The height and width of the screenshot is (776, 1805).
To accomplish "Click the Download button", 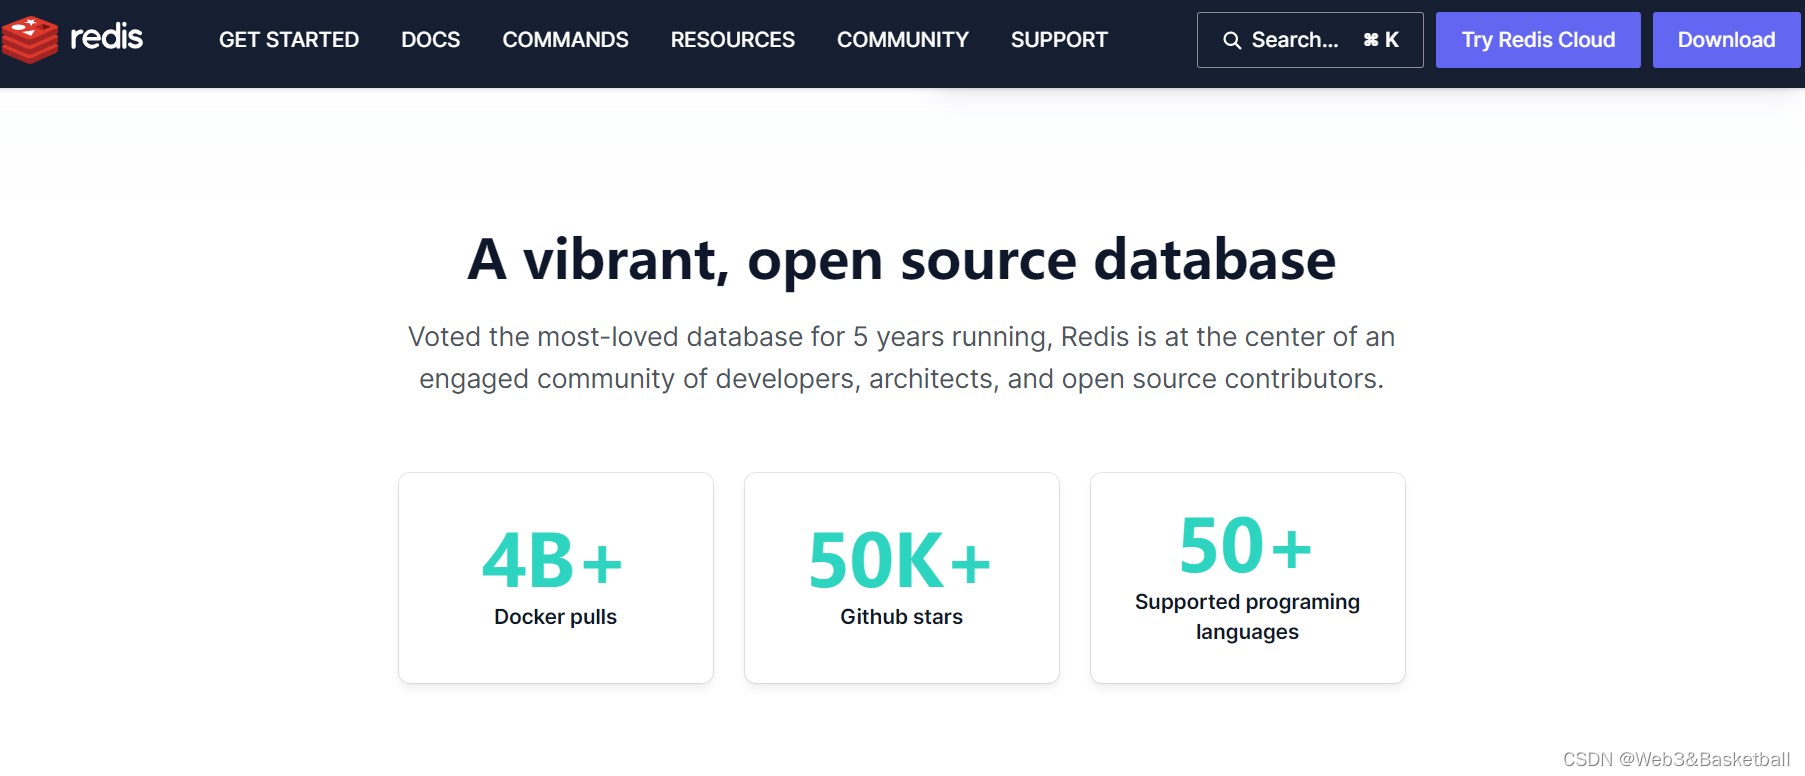I will click(x=1727, y=40).
